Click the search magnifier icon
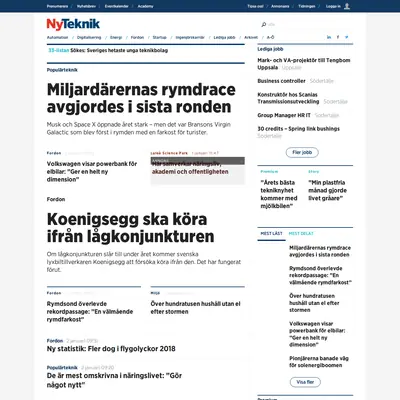Image resolution: width=400 pixels, height=400 pixels. point(264,24)
